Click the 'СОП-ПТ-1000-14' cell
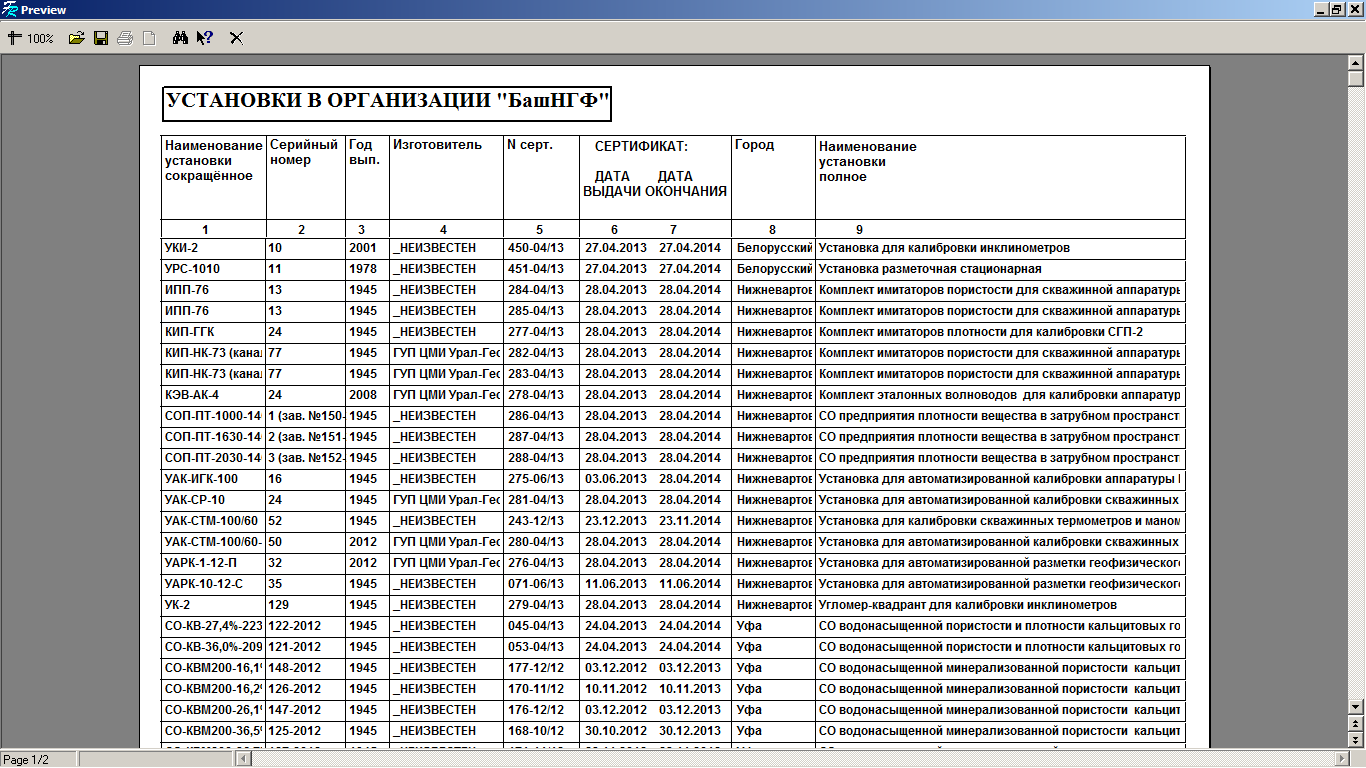The width and height of the screenshot is (1366, 768). [213, 416]
